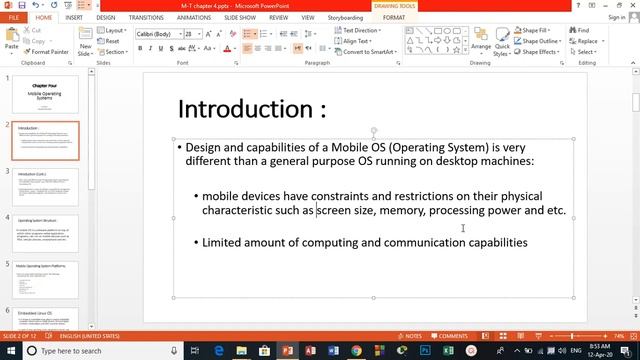Image resolution: width=640 pixels, height=360 pixels.
Task: Switch to the SLIDE SHOW tab
Action: pos(240,18)
